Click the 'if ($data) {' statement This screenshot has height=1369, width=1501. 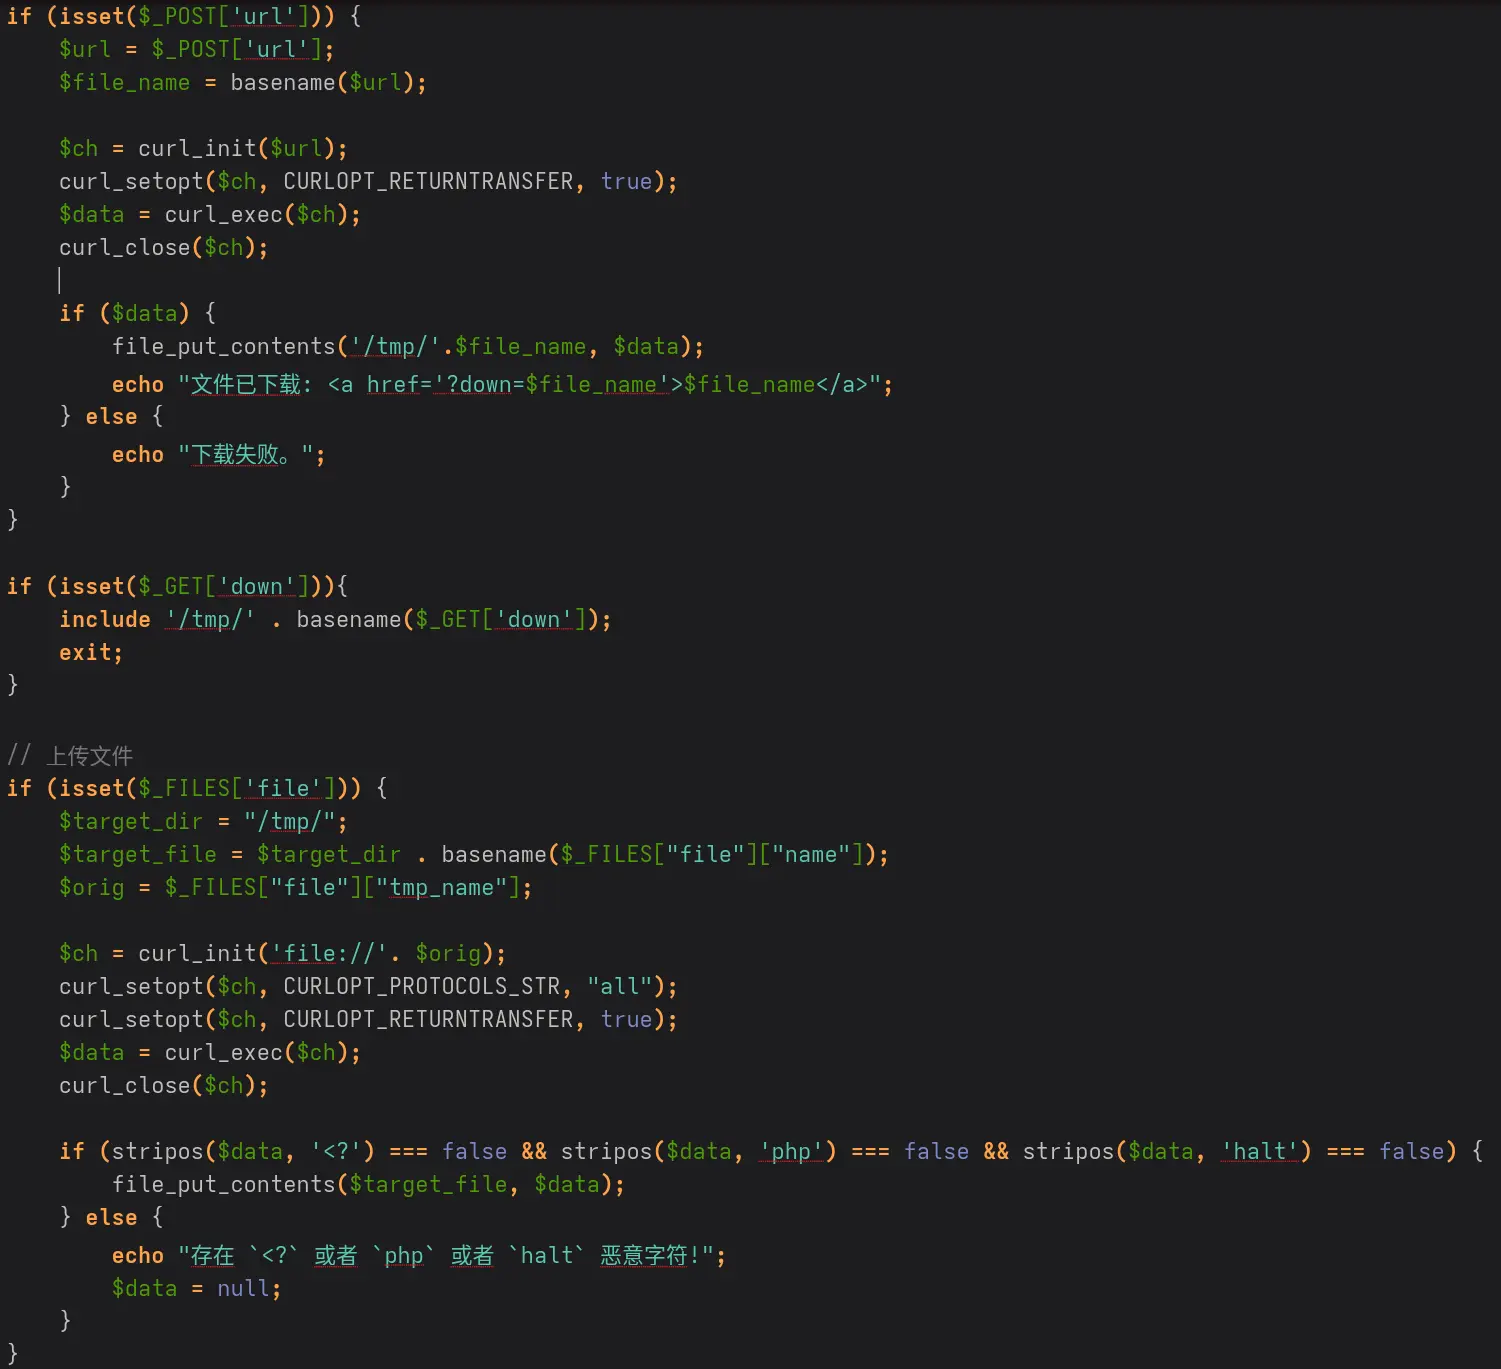[137, 314]
